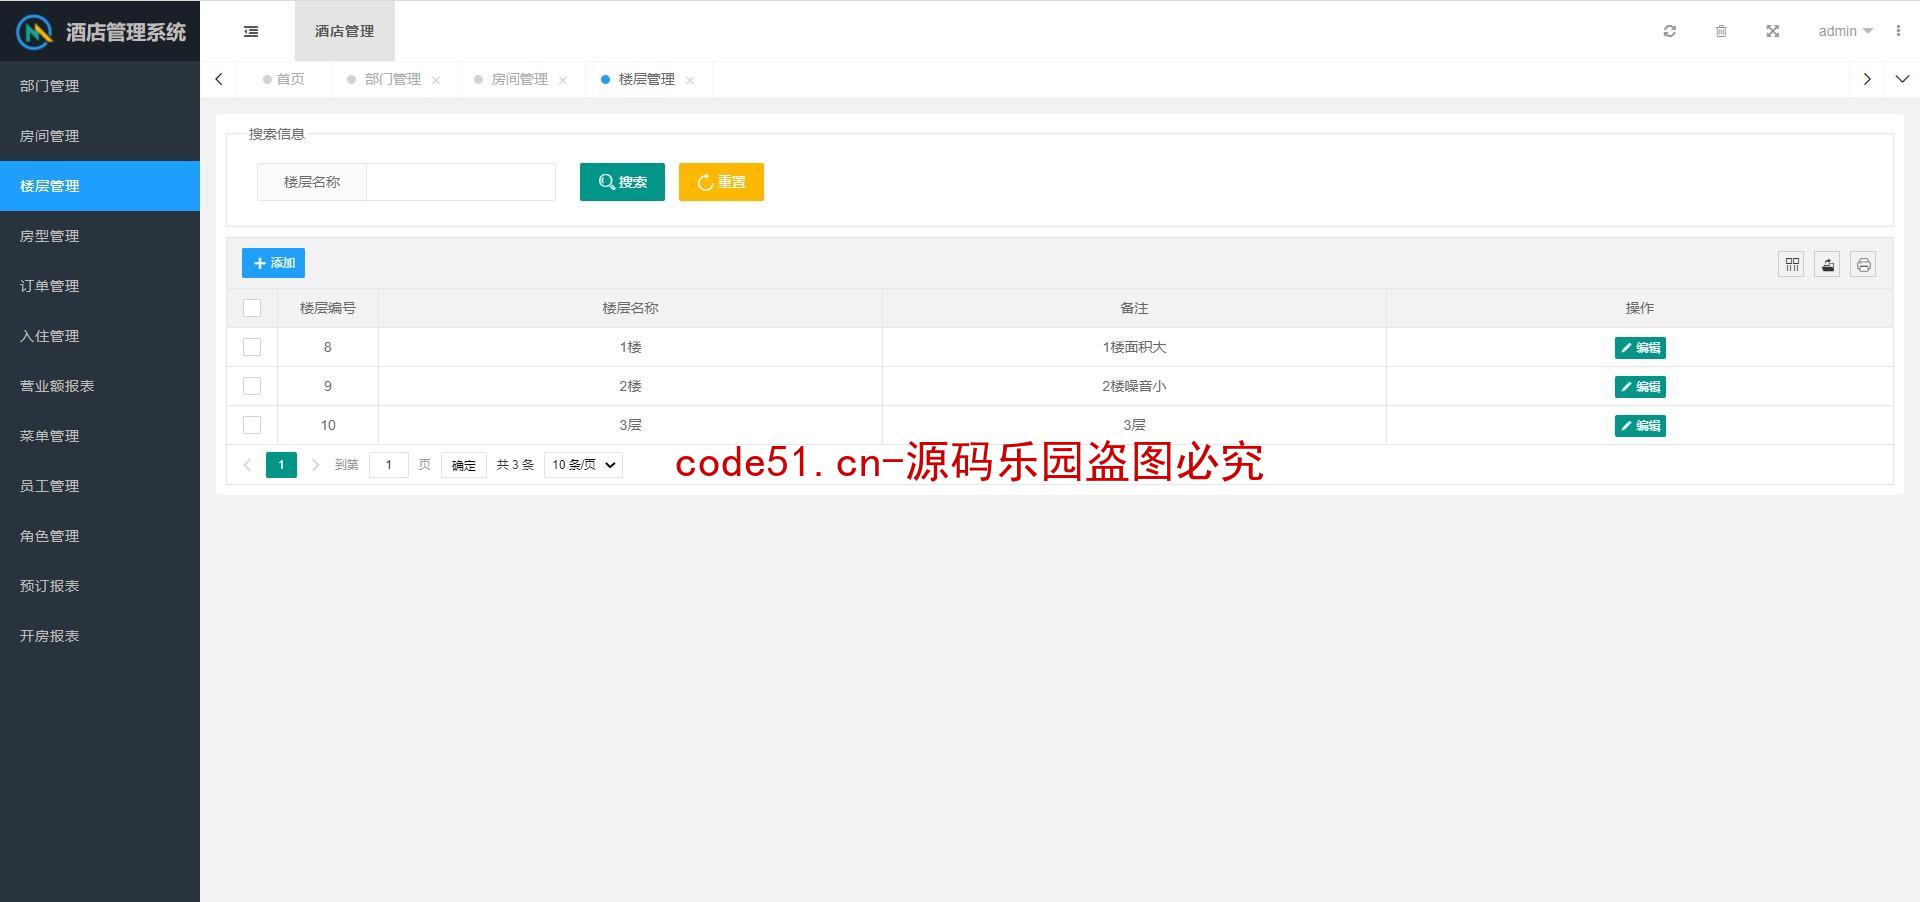Click the 2楼噪音小 remark cell
Viewport: 1920px width, 902px height.
(1134, 386)
